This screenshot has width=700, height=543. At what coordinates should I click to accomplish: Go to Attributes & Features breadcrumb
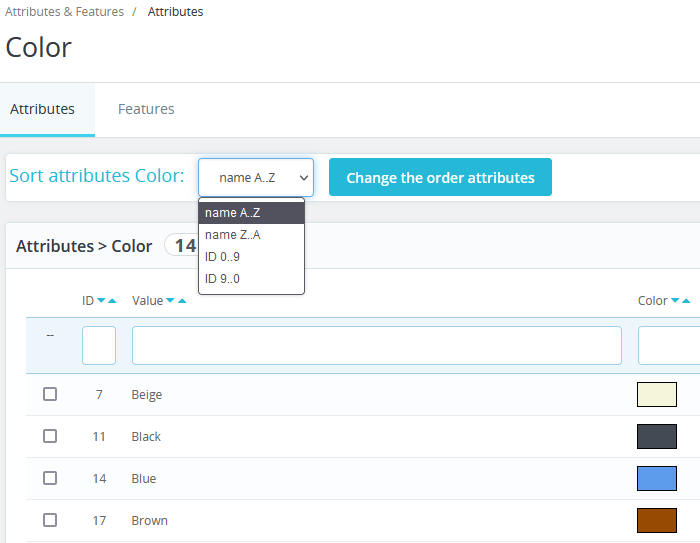(x=65, y=12)
